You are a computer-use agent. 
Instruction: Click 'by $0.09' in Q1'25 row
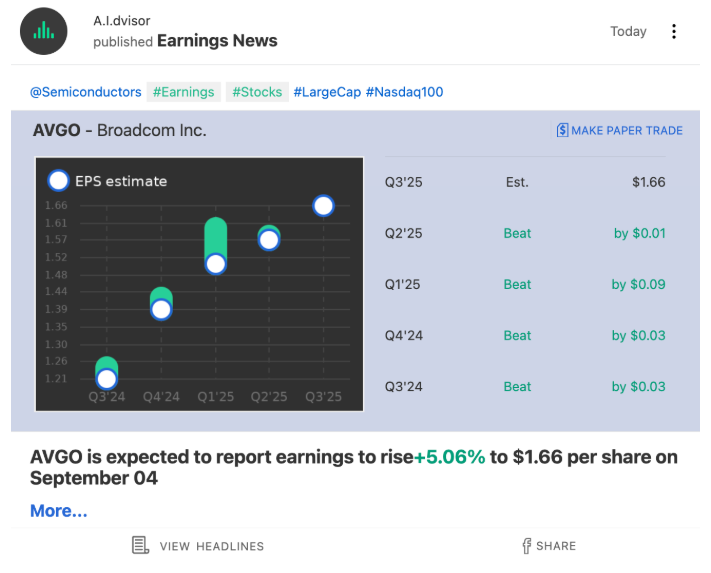(x=638, y=285)
